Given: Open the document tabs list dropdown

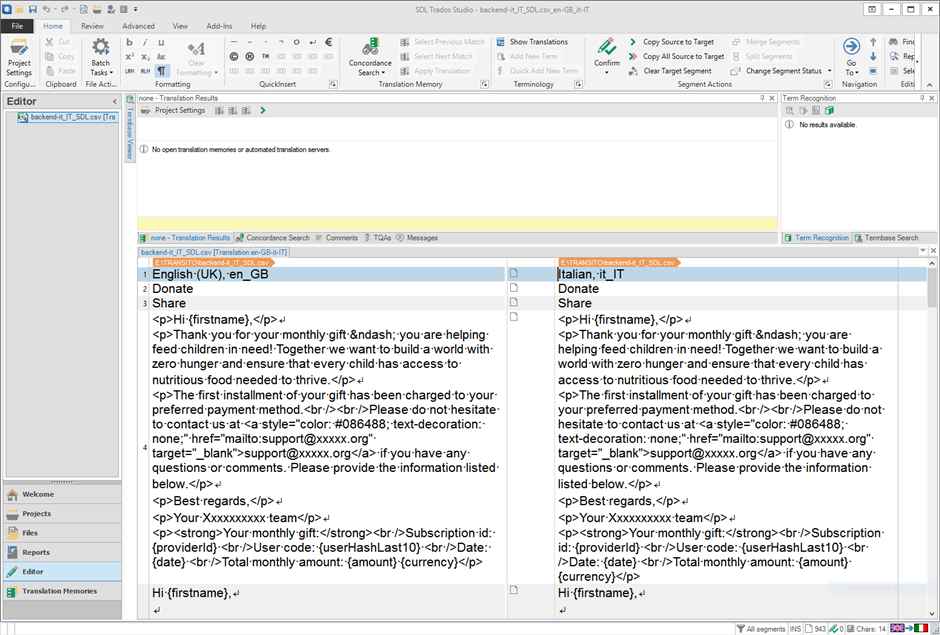Looking at the screenshot, I should pyautogui.click(x=923, y=251).
